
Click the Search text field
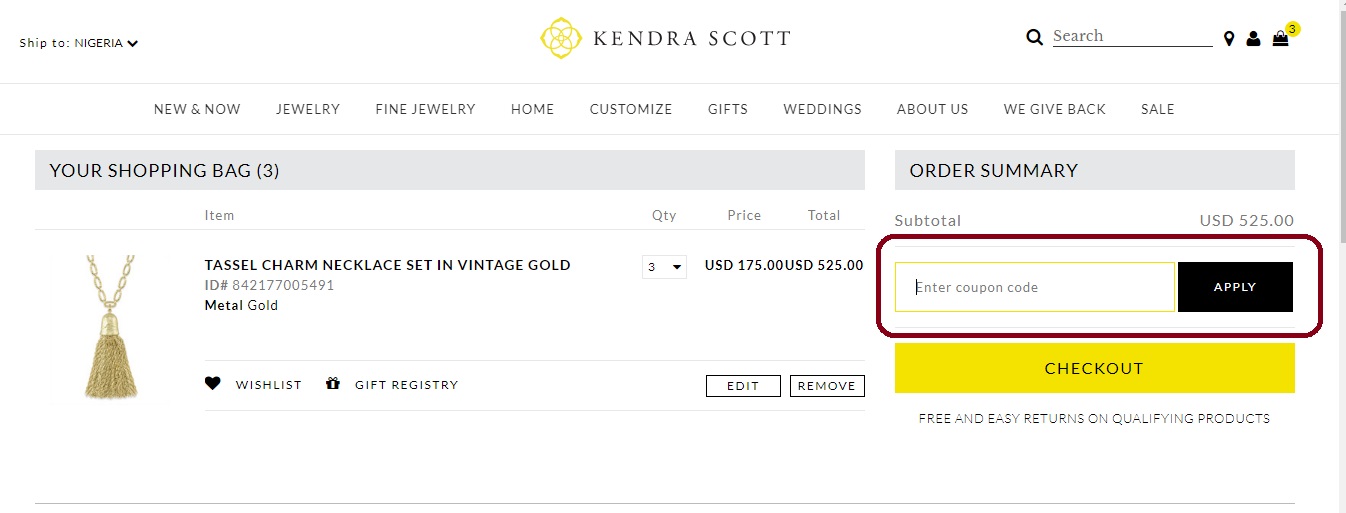1132,36
